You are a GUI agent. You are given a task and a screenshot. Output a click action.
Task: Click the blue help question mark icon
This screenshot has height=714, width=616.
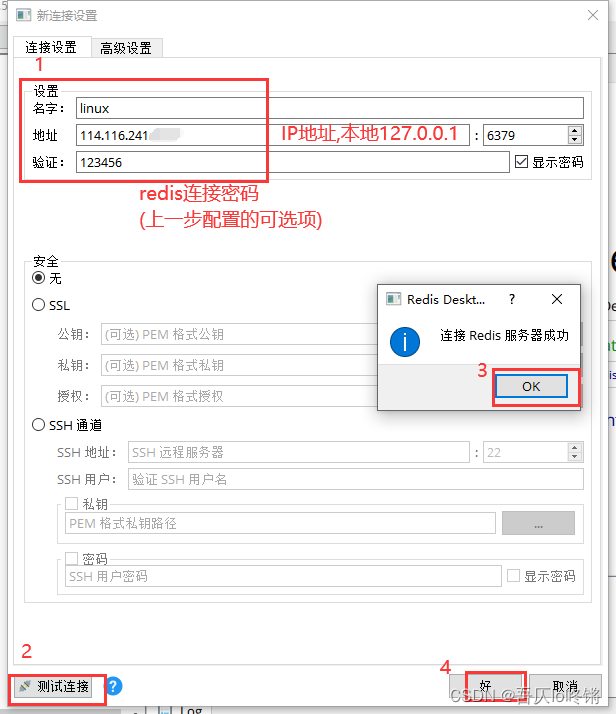click(114, 686)
